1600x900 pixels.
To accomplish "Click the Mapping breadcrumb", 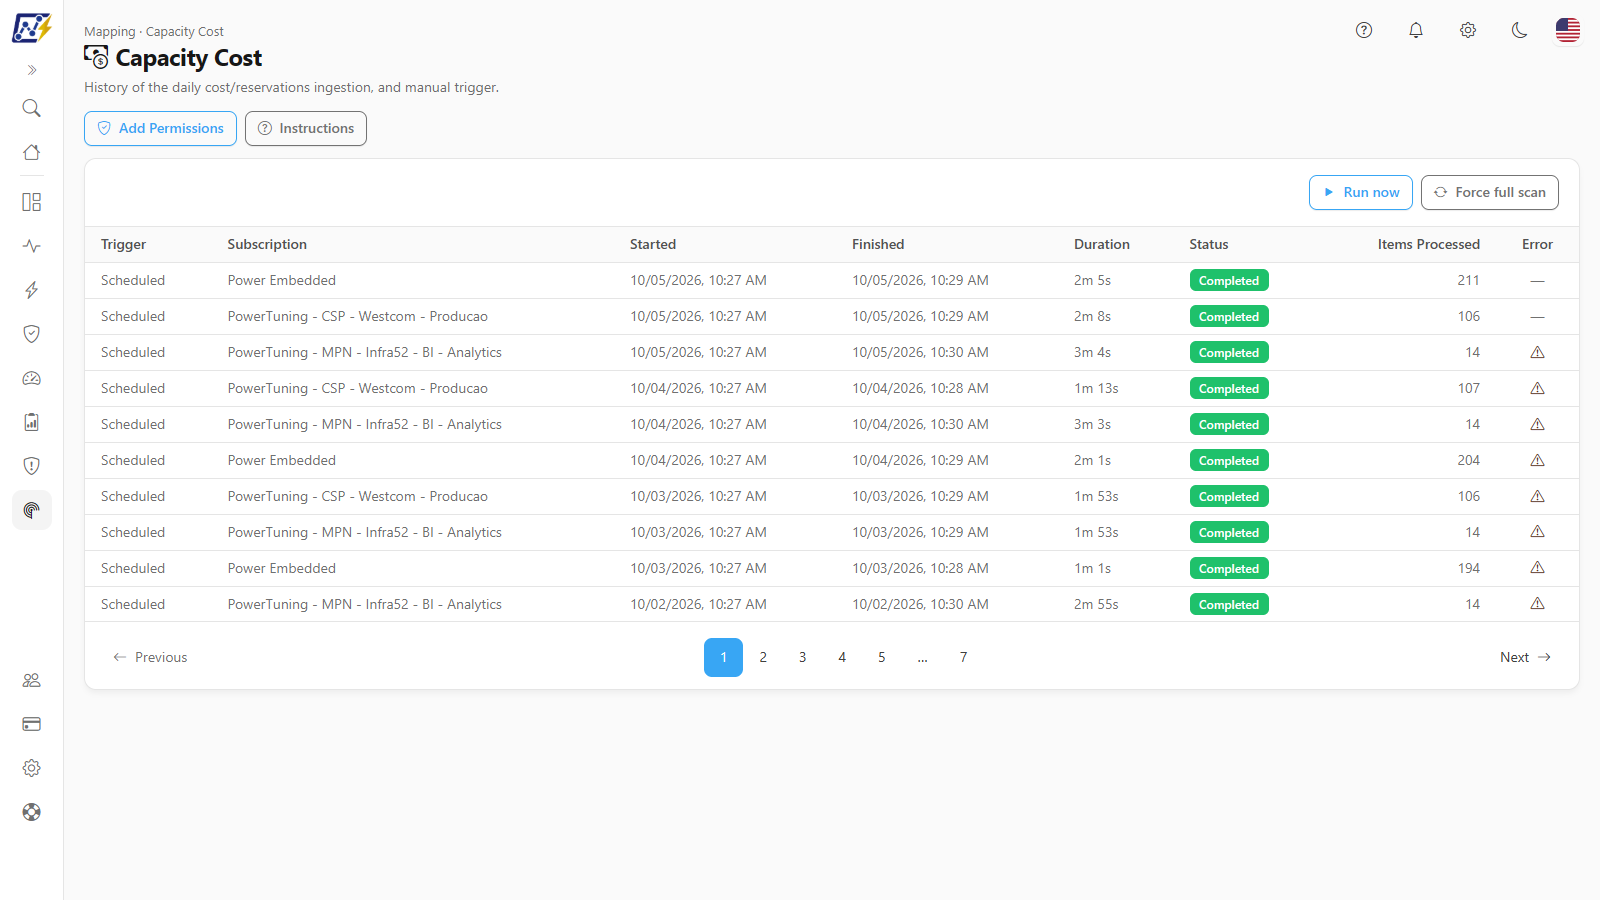I will [x=109, y=32].
